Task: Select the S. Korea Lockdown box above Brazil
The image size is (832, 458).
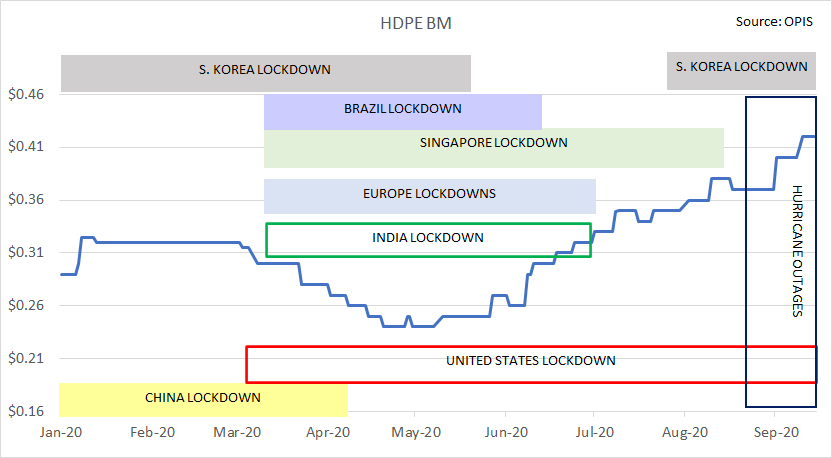Action: 265,70
